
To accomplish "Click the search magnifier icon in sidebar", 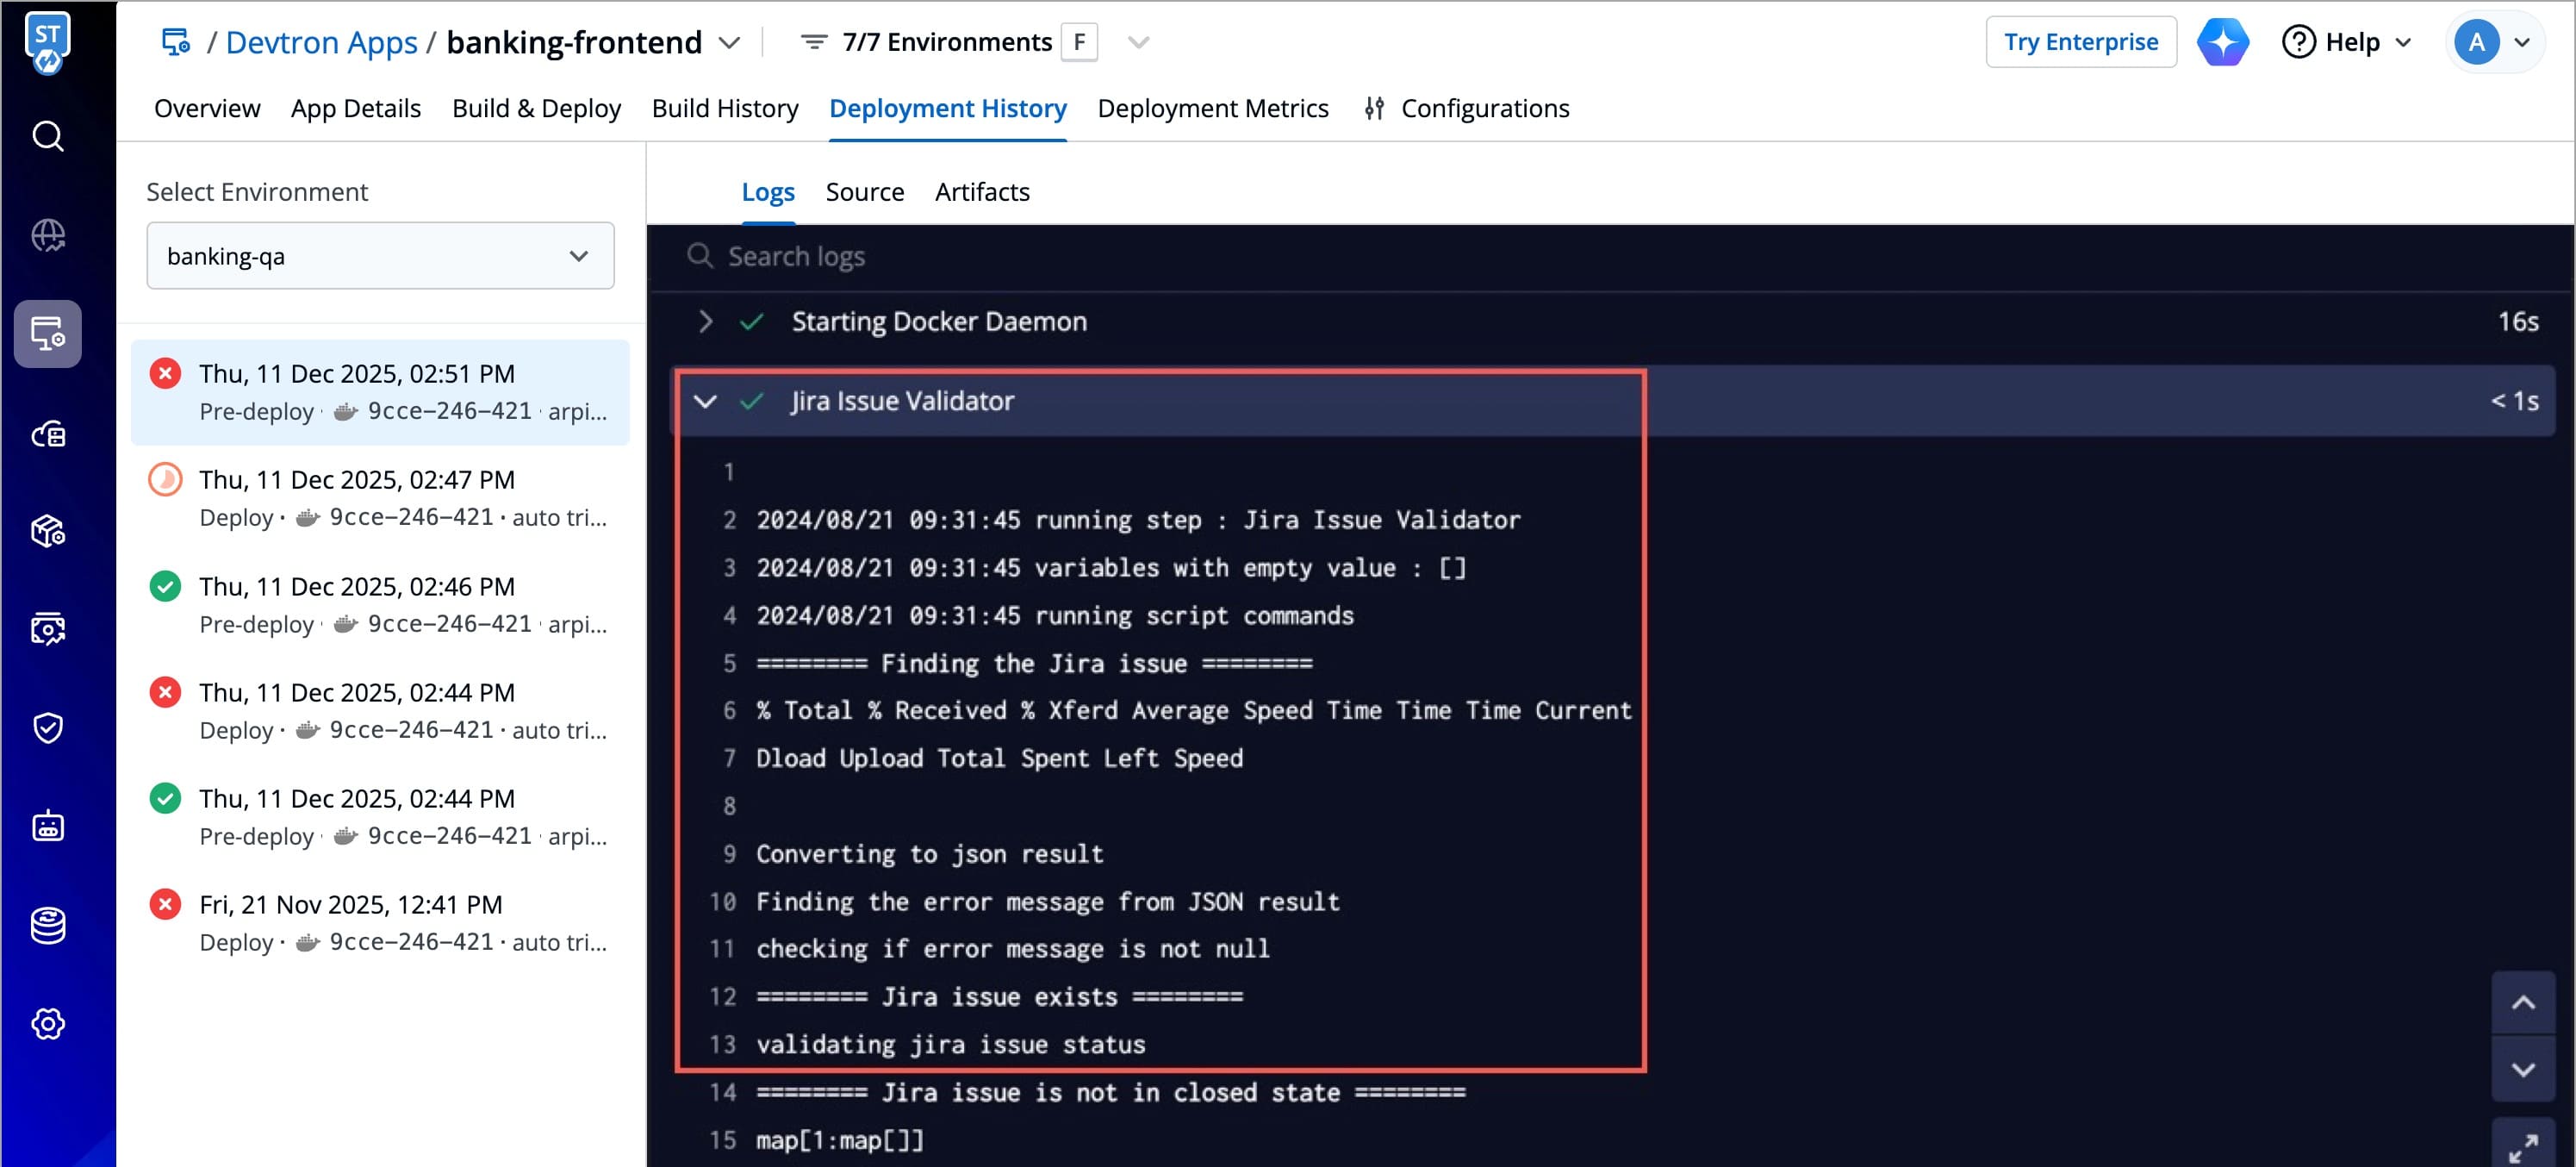I will (48, 136).
